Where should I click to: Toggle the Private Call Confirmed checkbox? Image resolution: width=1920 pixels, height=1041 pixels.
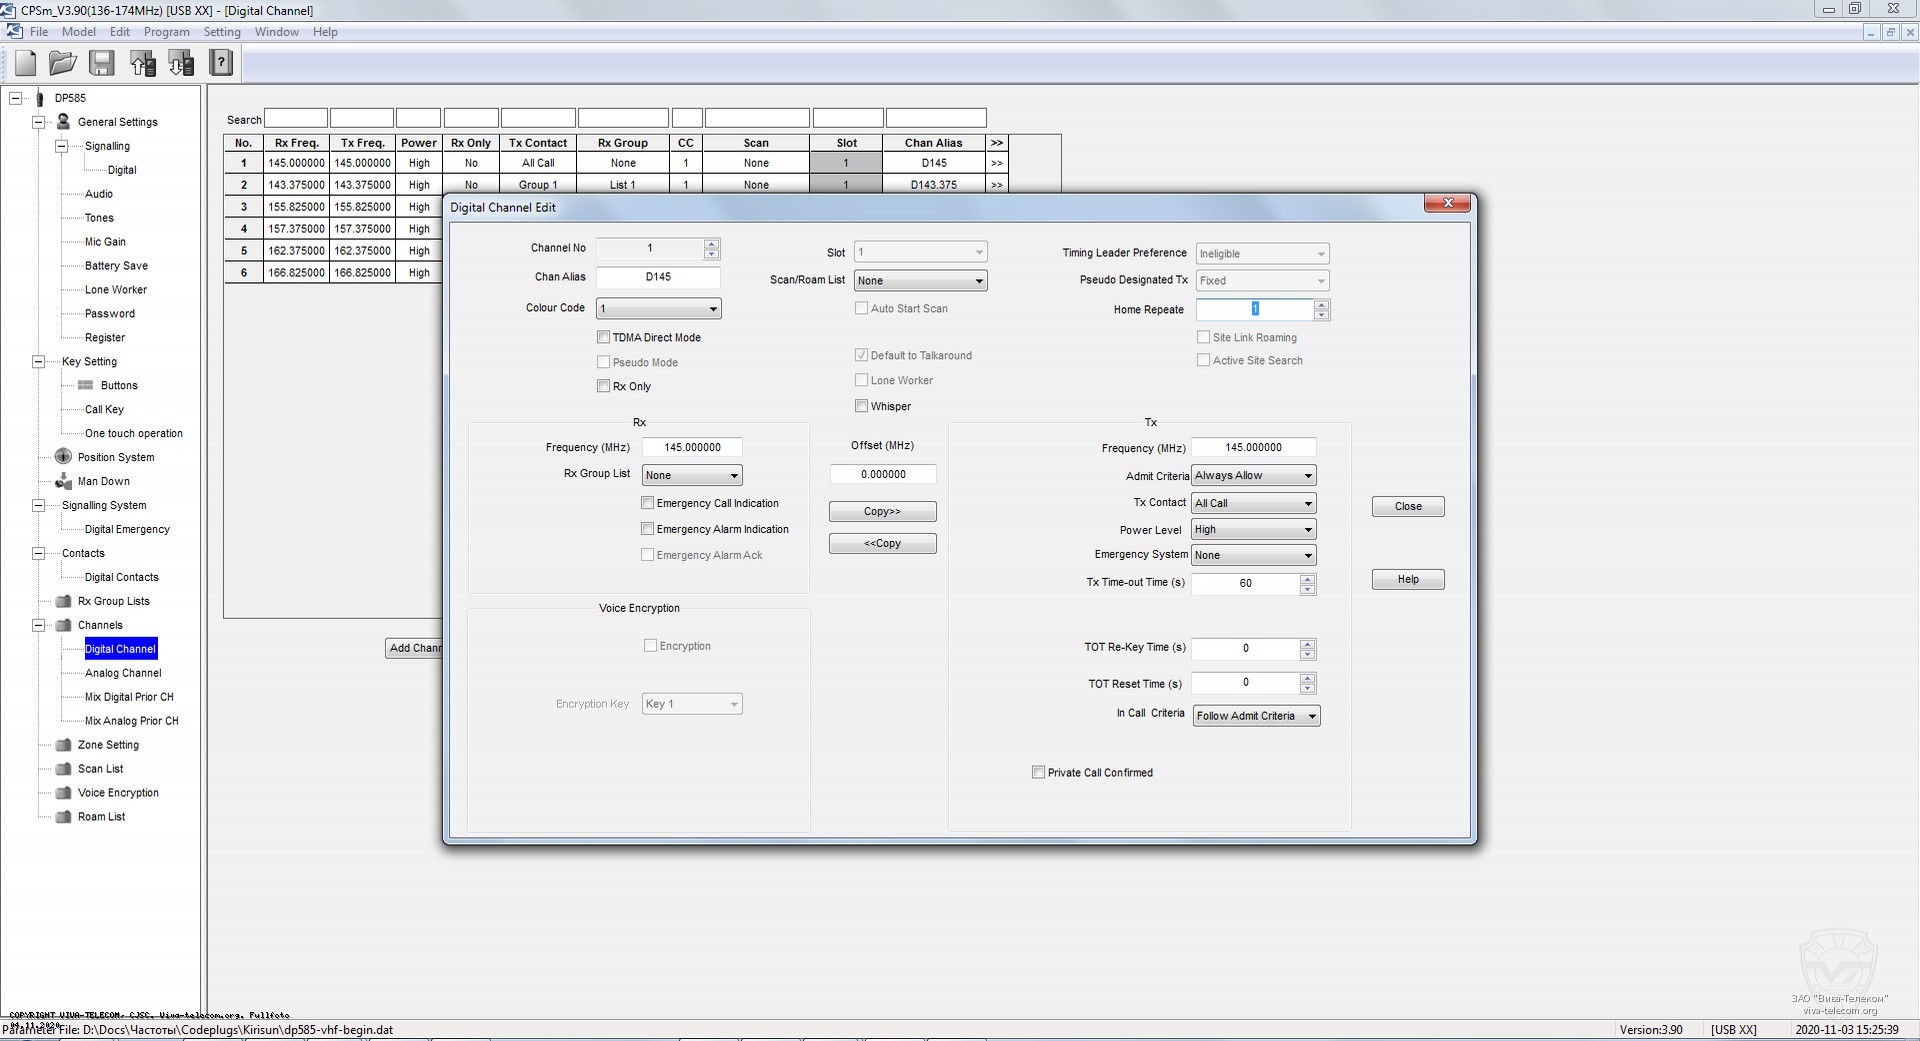click(1038, 773)
